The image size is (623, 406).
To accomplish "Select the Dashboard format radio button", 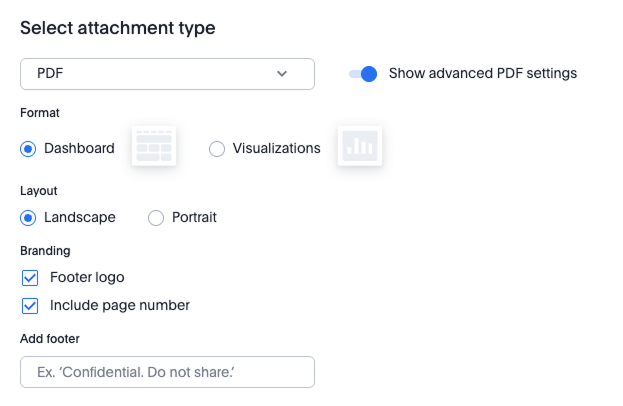I will (28, 148).
